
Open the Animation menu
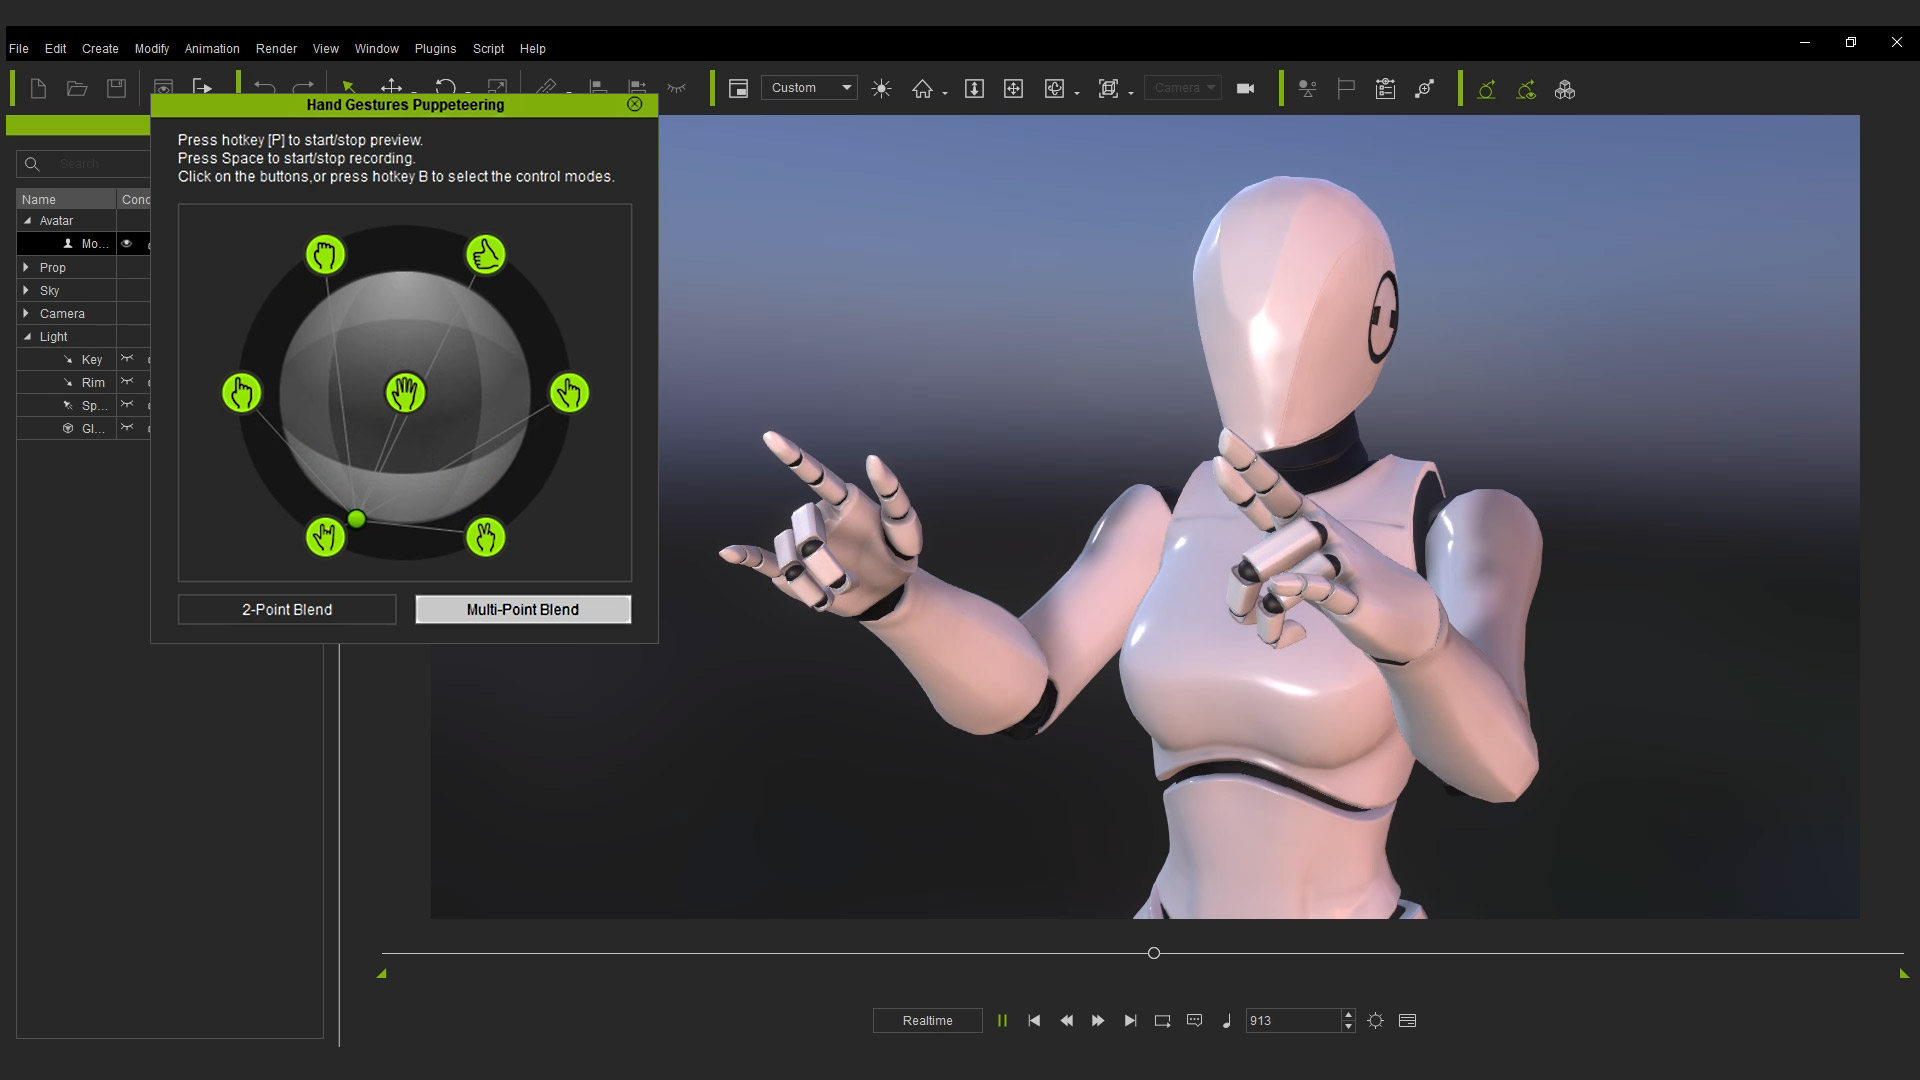[x=212, y=48]
